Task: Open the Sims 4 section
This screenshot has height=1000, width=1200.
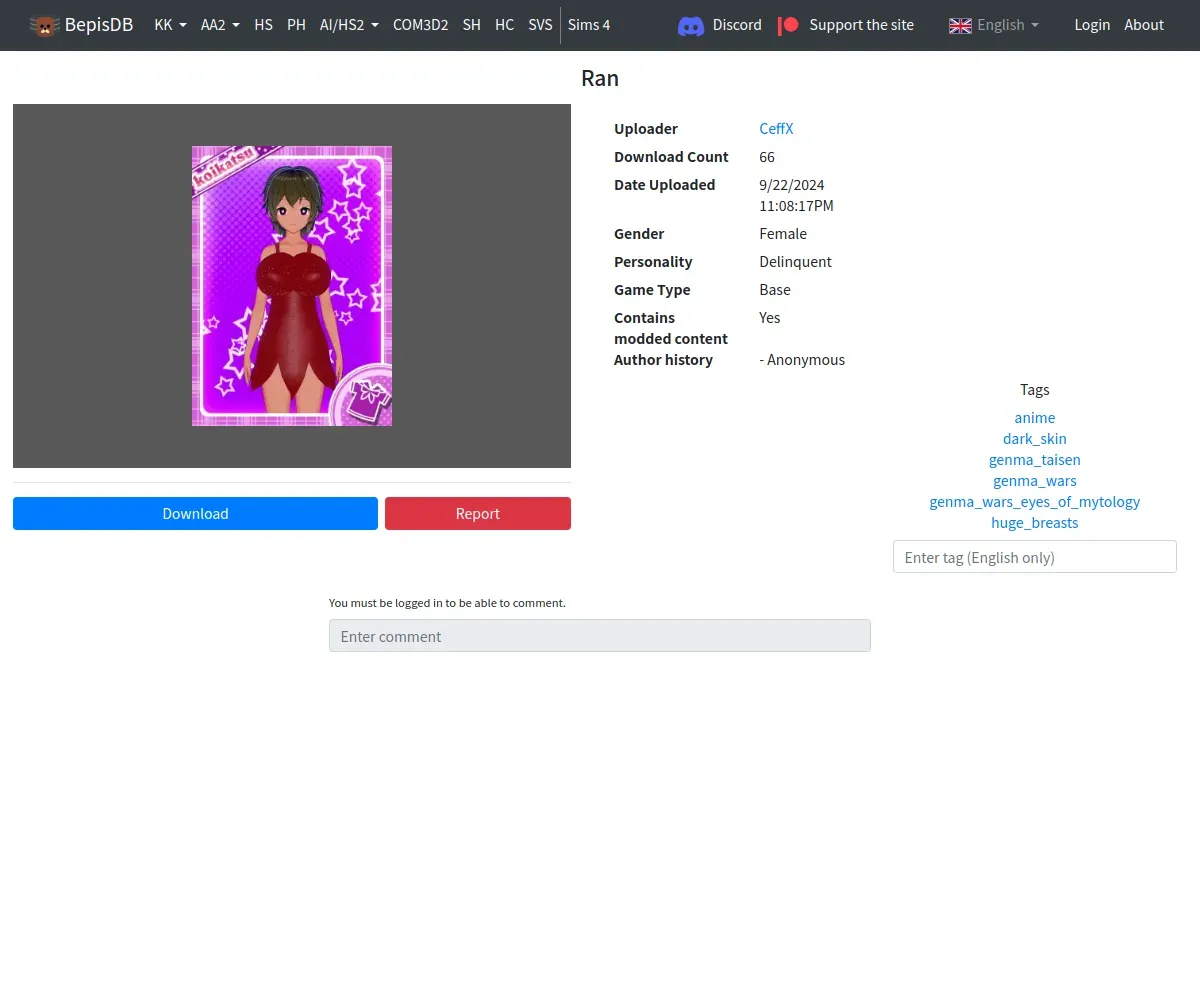Action: pos(589,25)
